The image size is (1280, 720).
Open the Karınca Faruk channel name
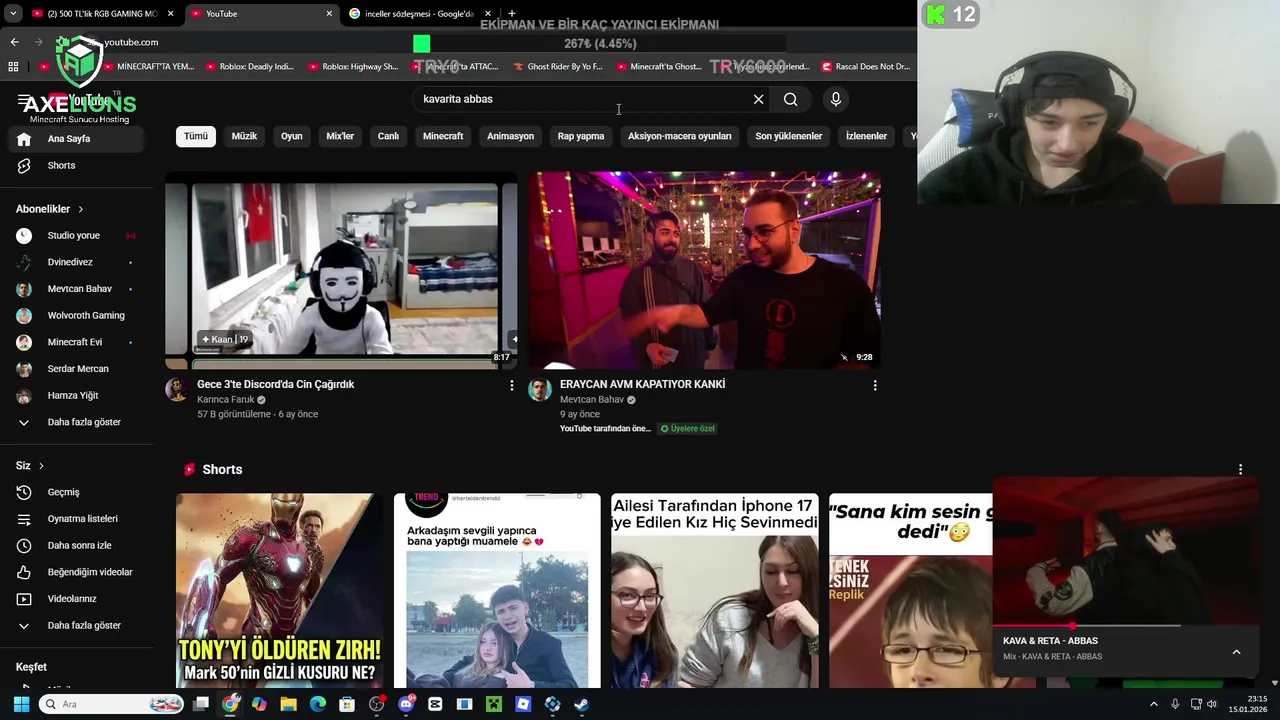226,399
